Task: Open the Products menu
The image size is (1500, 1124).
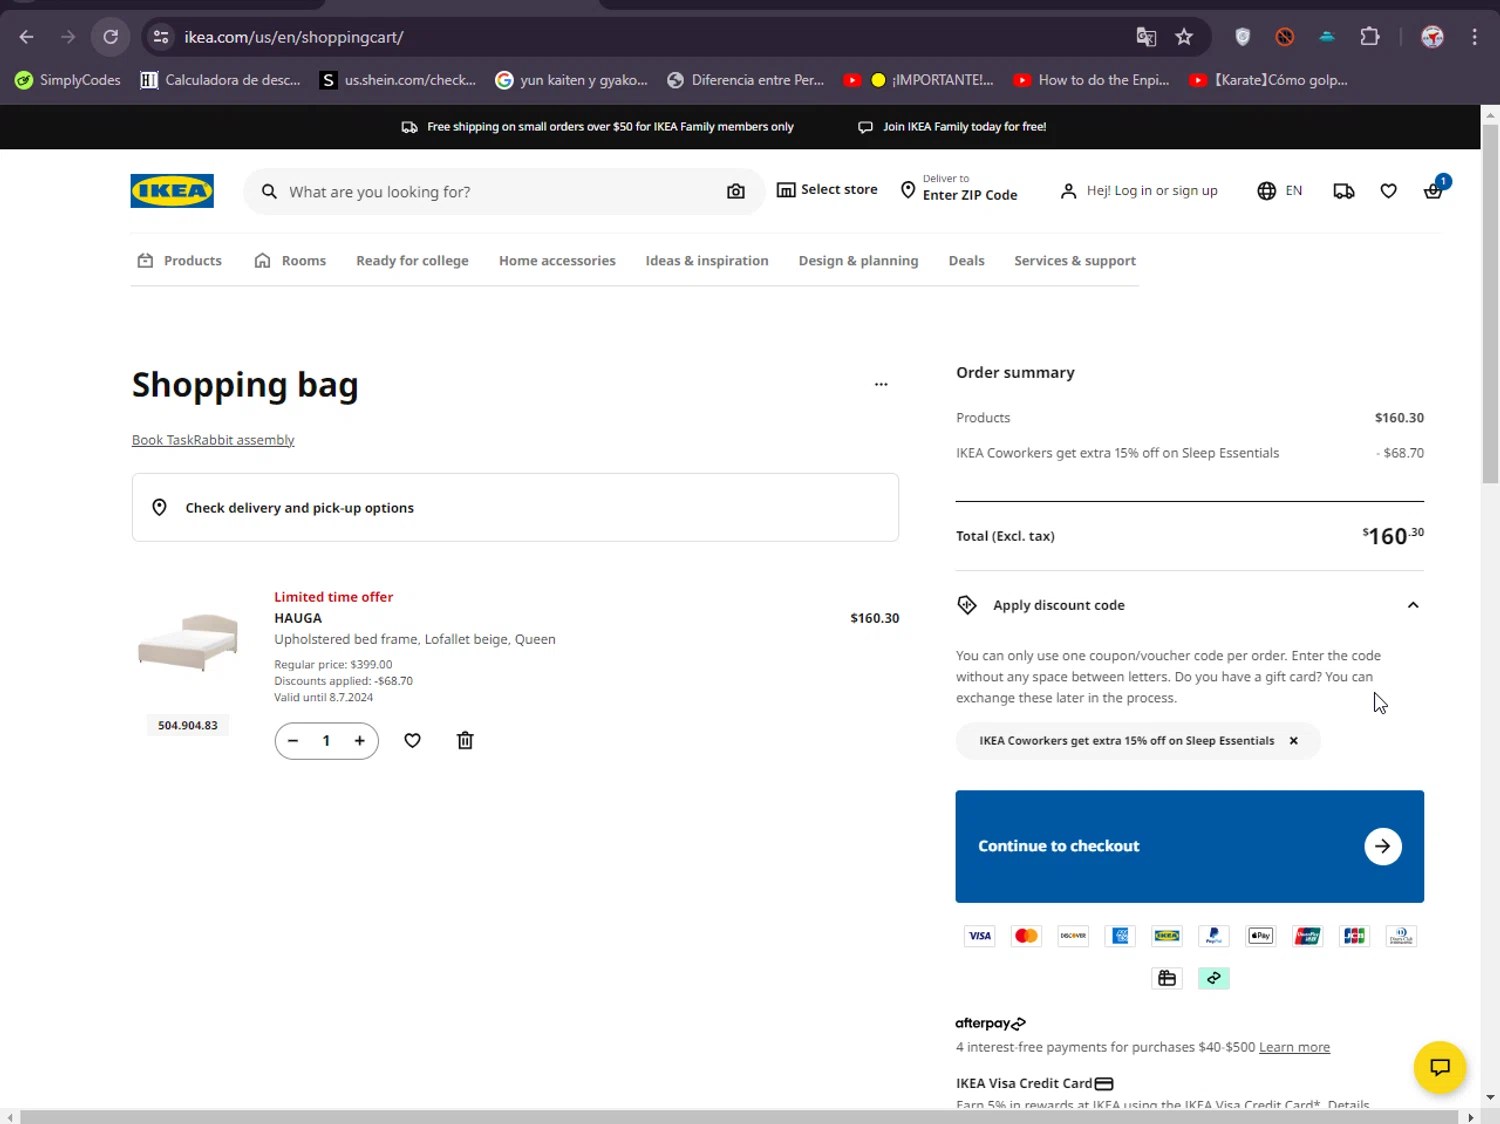Action: pos(180,261)
